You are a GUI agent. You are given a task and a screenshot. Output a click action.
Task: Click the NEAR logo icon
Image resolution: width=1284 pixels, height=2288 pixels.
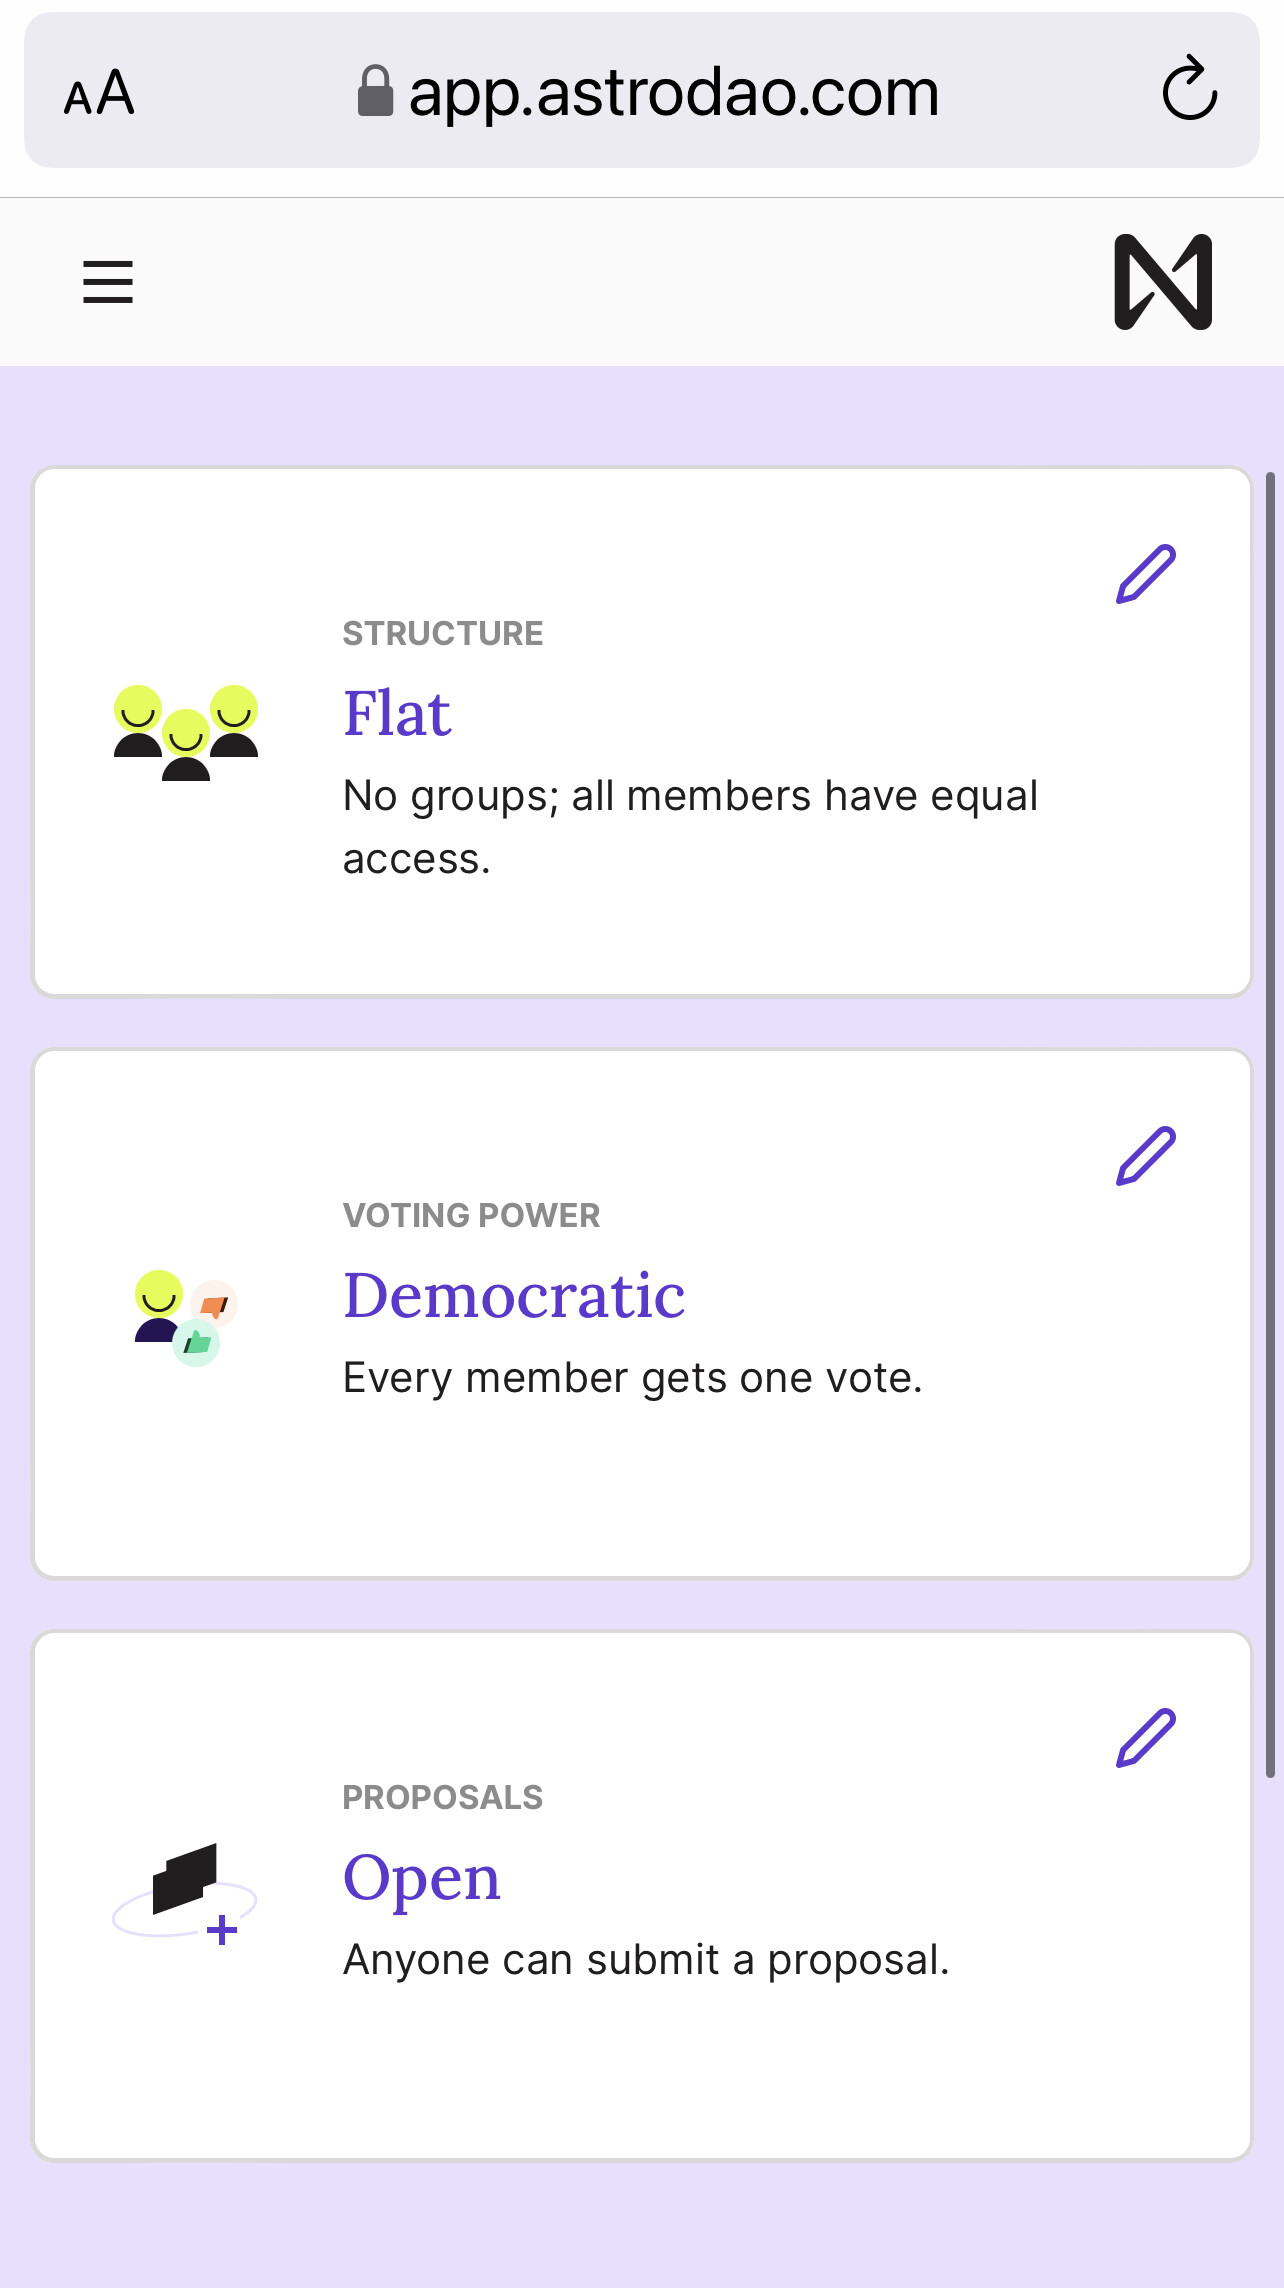[x=1163, y=282]
